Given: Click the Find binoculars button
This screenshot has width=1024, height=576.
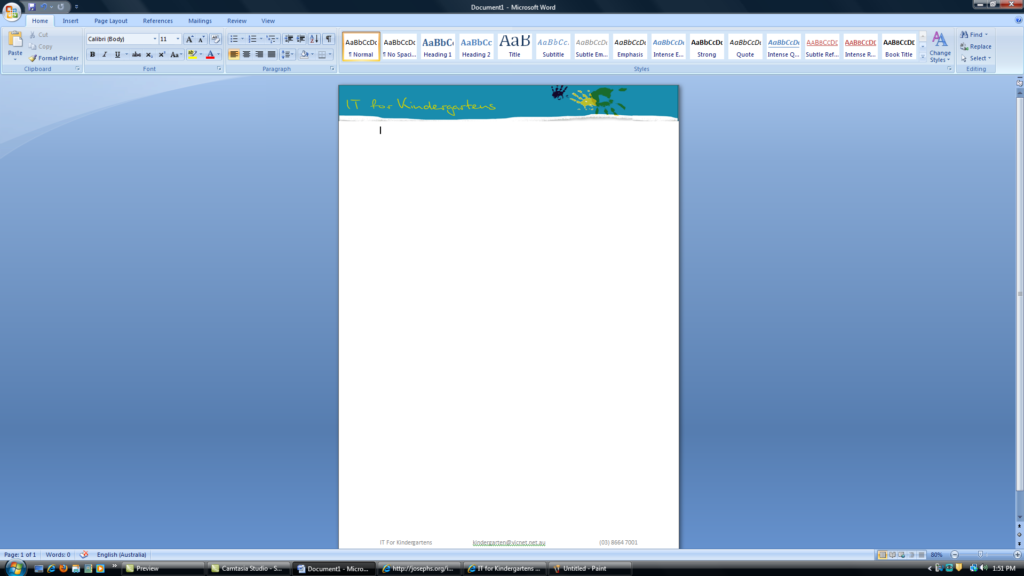Looking at the screenshot, I should (972, 35).
